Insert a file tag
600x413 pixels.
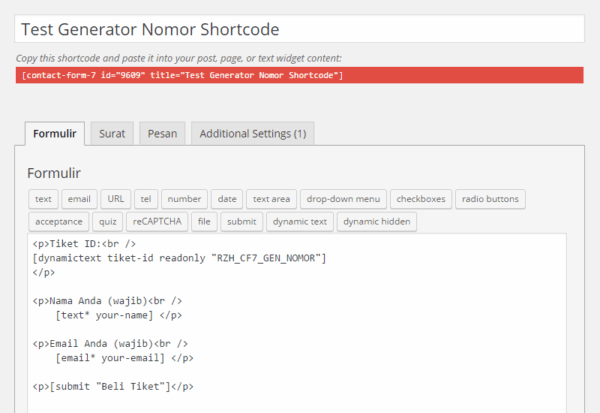click(x=204, y=222)
